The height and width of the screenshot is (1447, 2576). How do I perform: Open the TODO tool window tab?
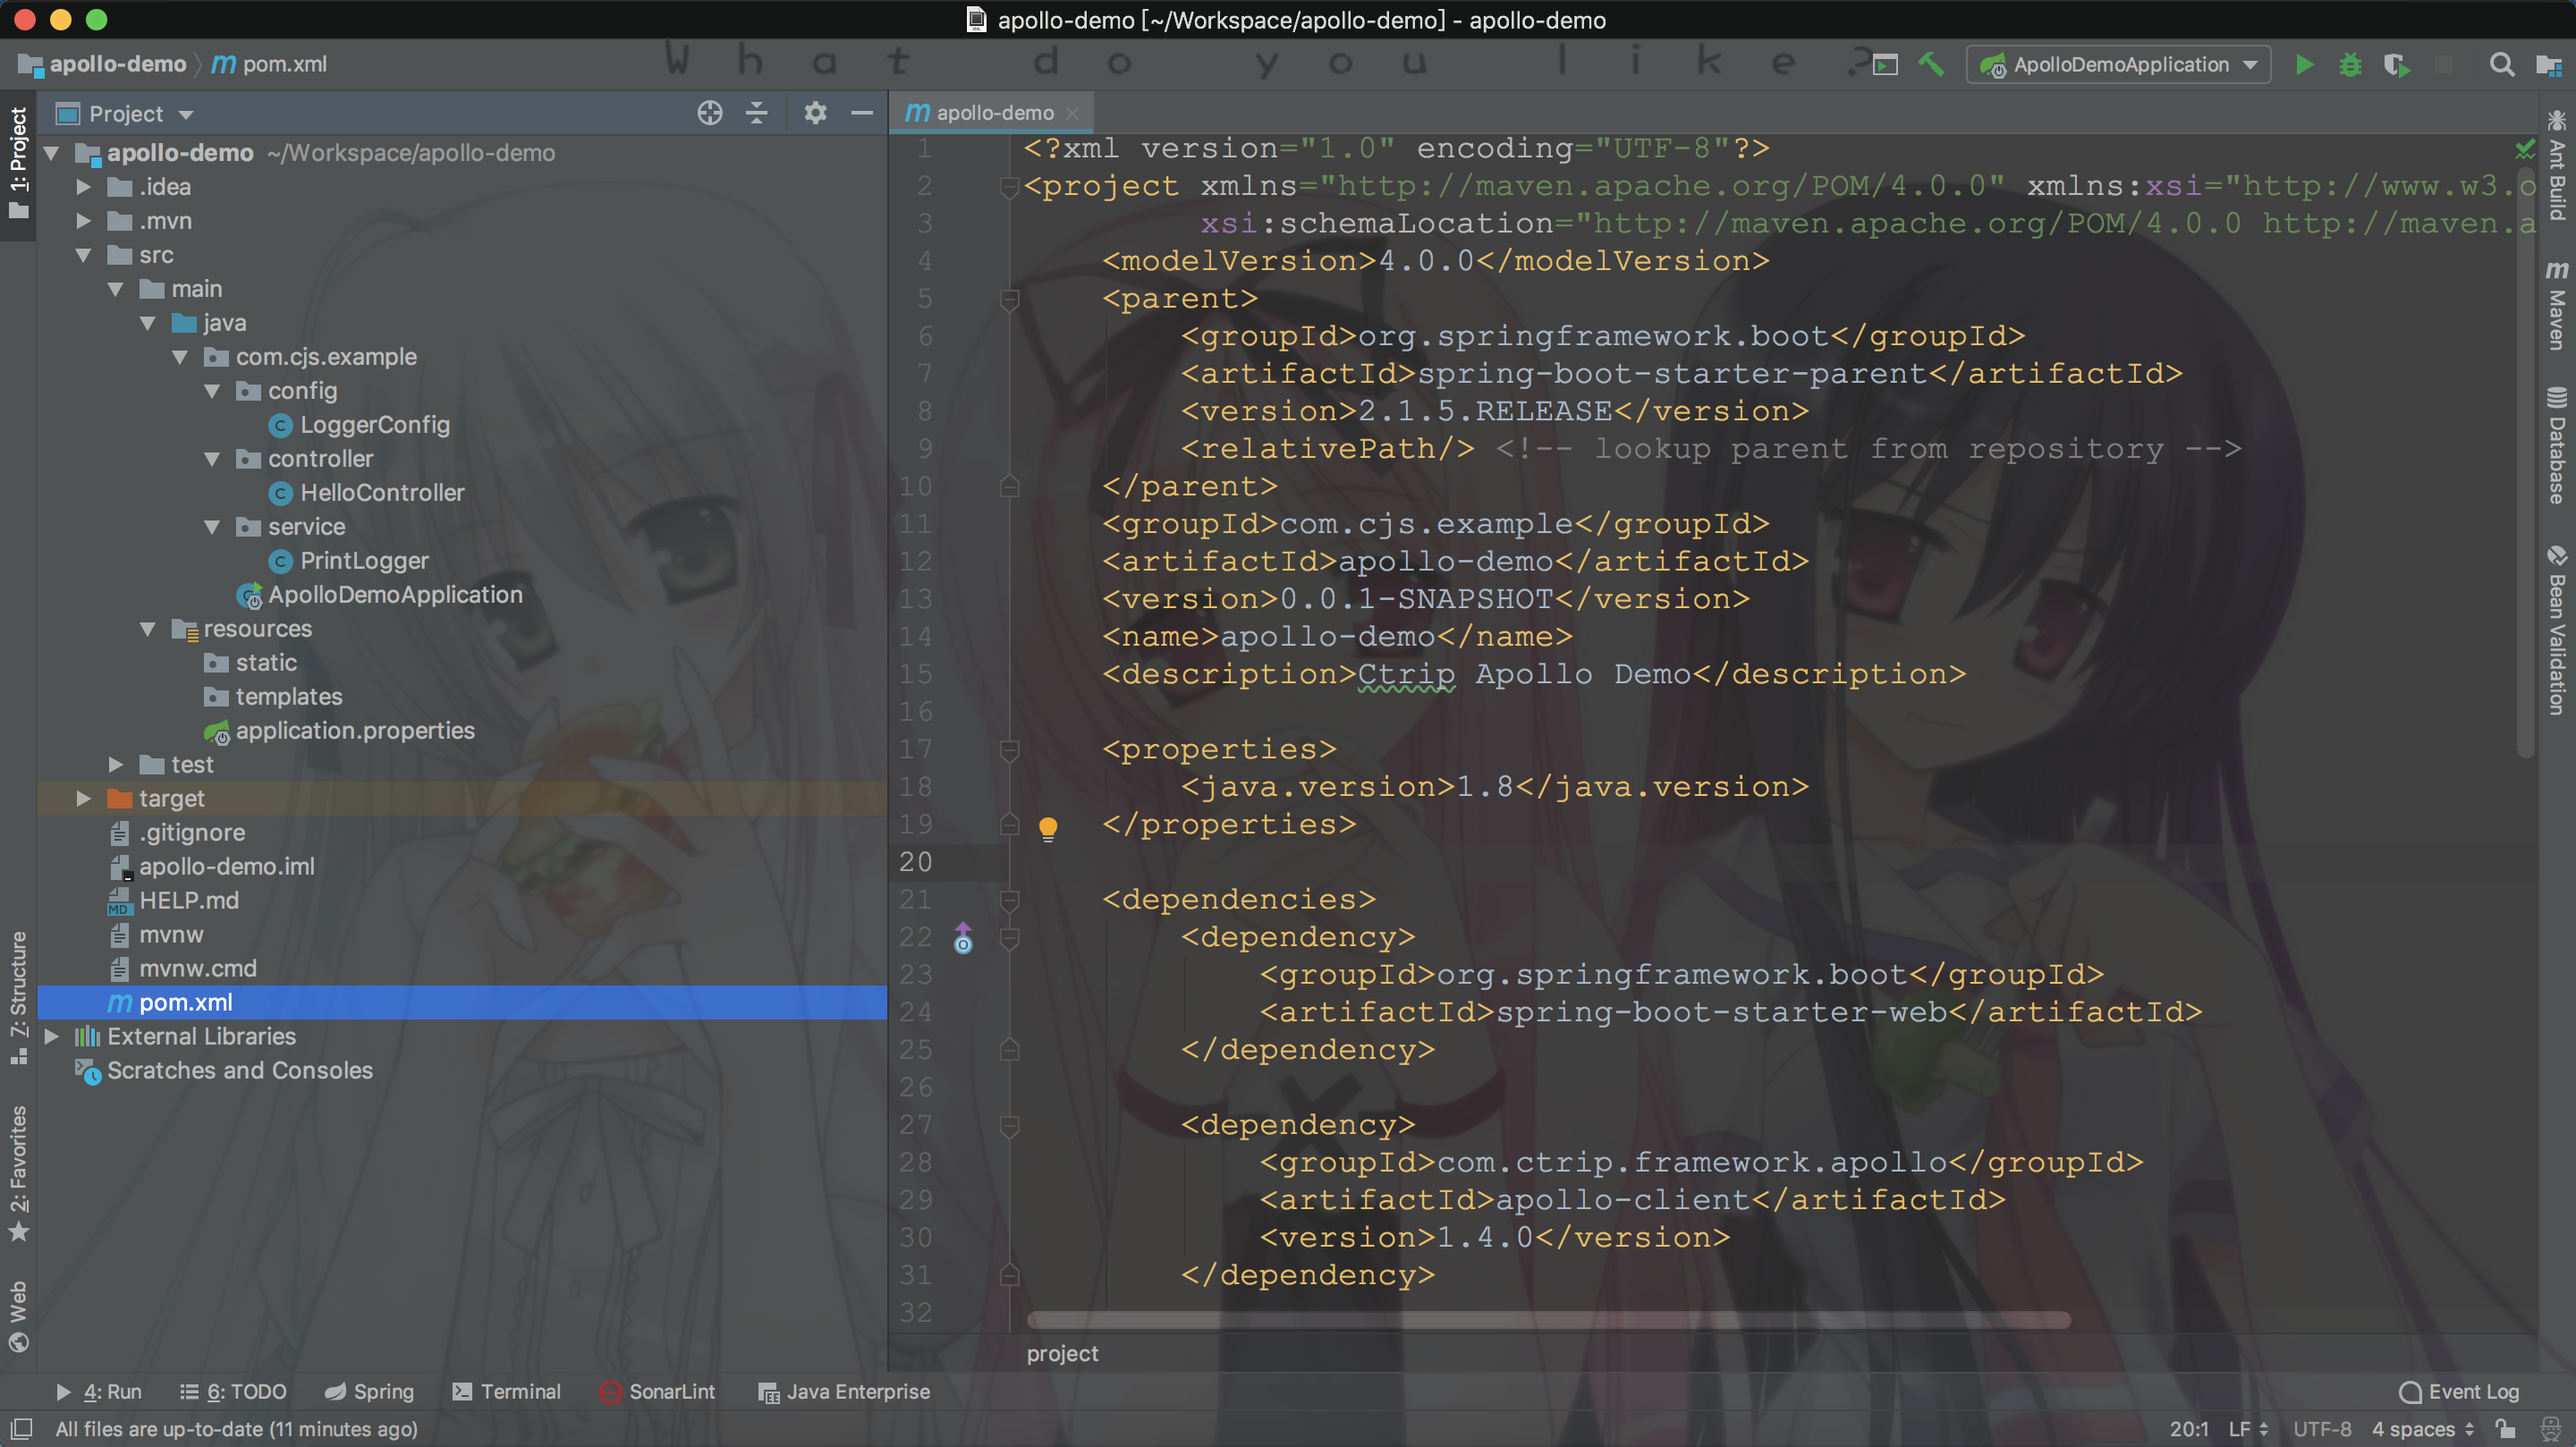coord(233,1392)
